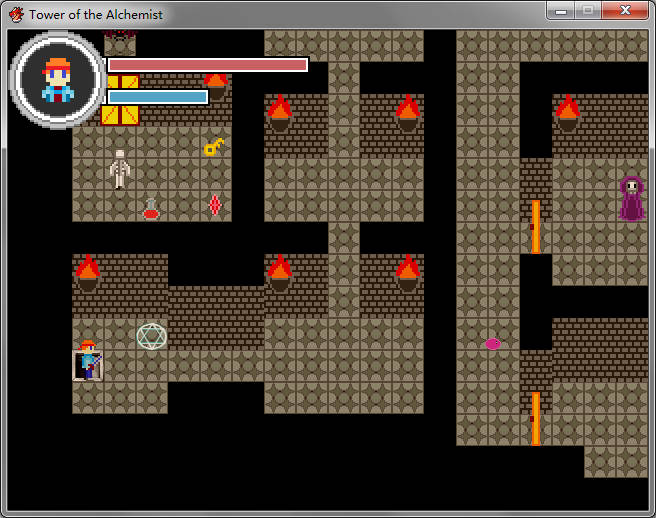Grab the red potion flask
Image resolution: width=656 pixels, height=518 pixels.
coord(151,209)
